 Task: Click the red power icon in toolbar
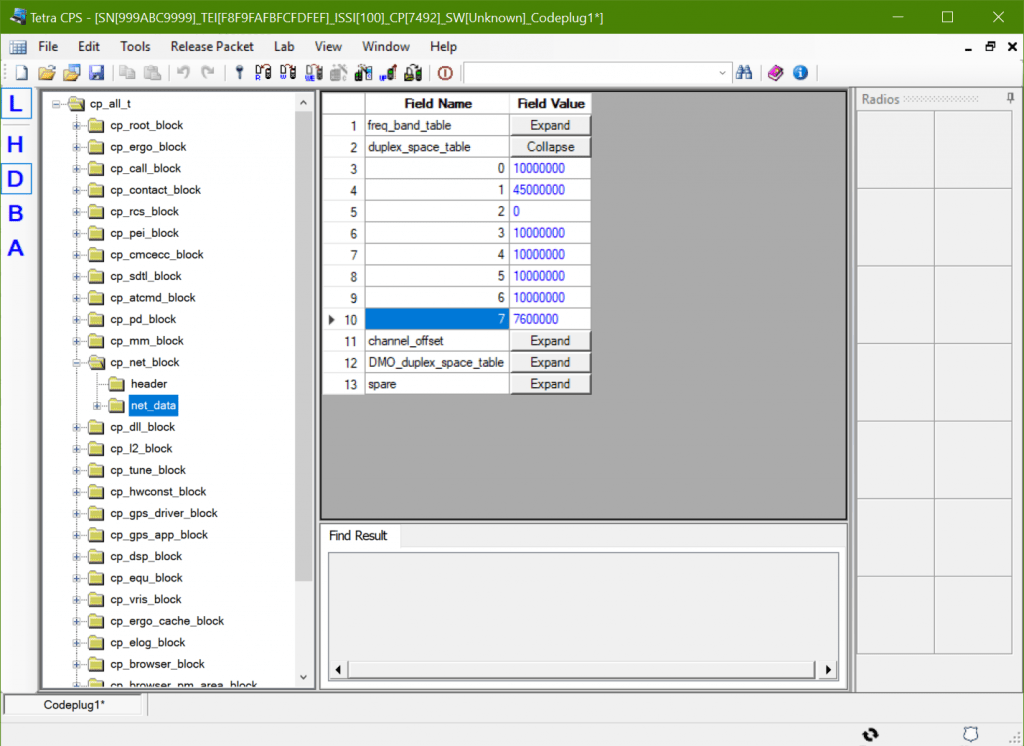point(445,73)
